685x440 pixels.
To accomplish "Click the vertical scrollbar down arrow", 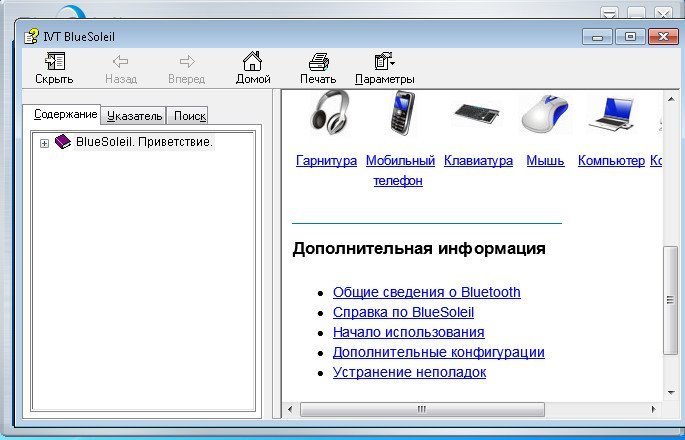I will click(x=671, y=393).
